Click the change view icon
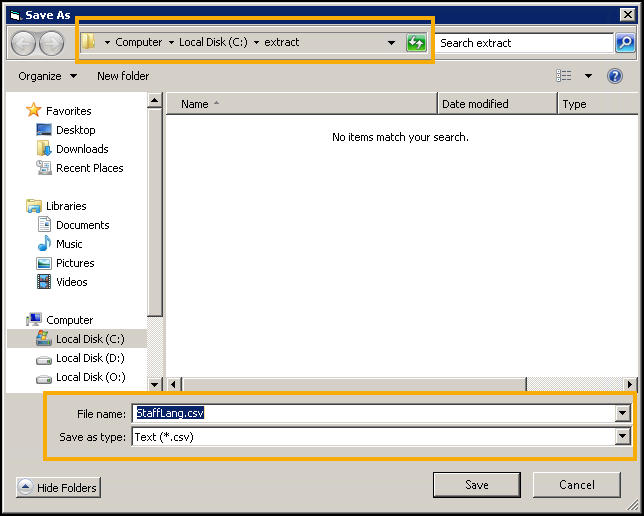Screen dimensions: 644x516 (x=564, y=76)
